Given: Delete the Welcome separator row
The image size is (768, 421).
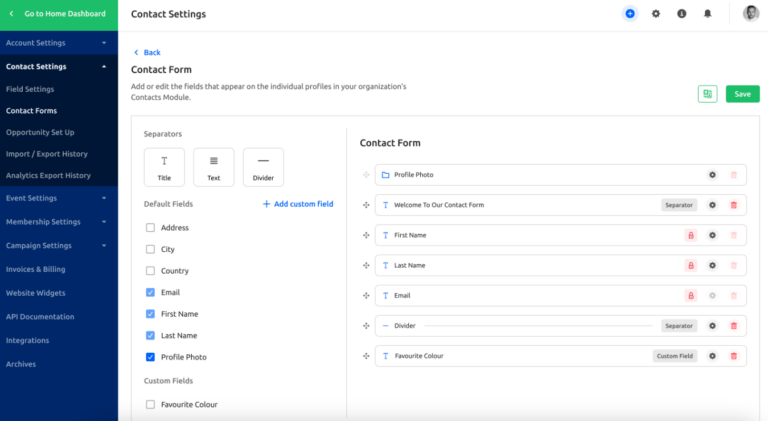Looking at the screenshot, I should (734, 205).
